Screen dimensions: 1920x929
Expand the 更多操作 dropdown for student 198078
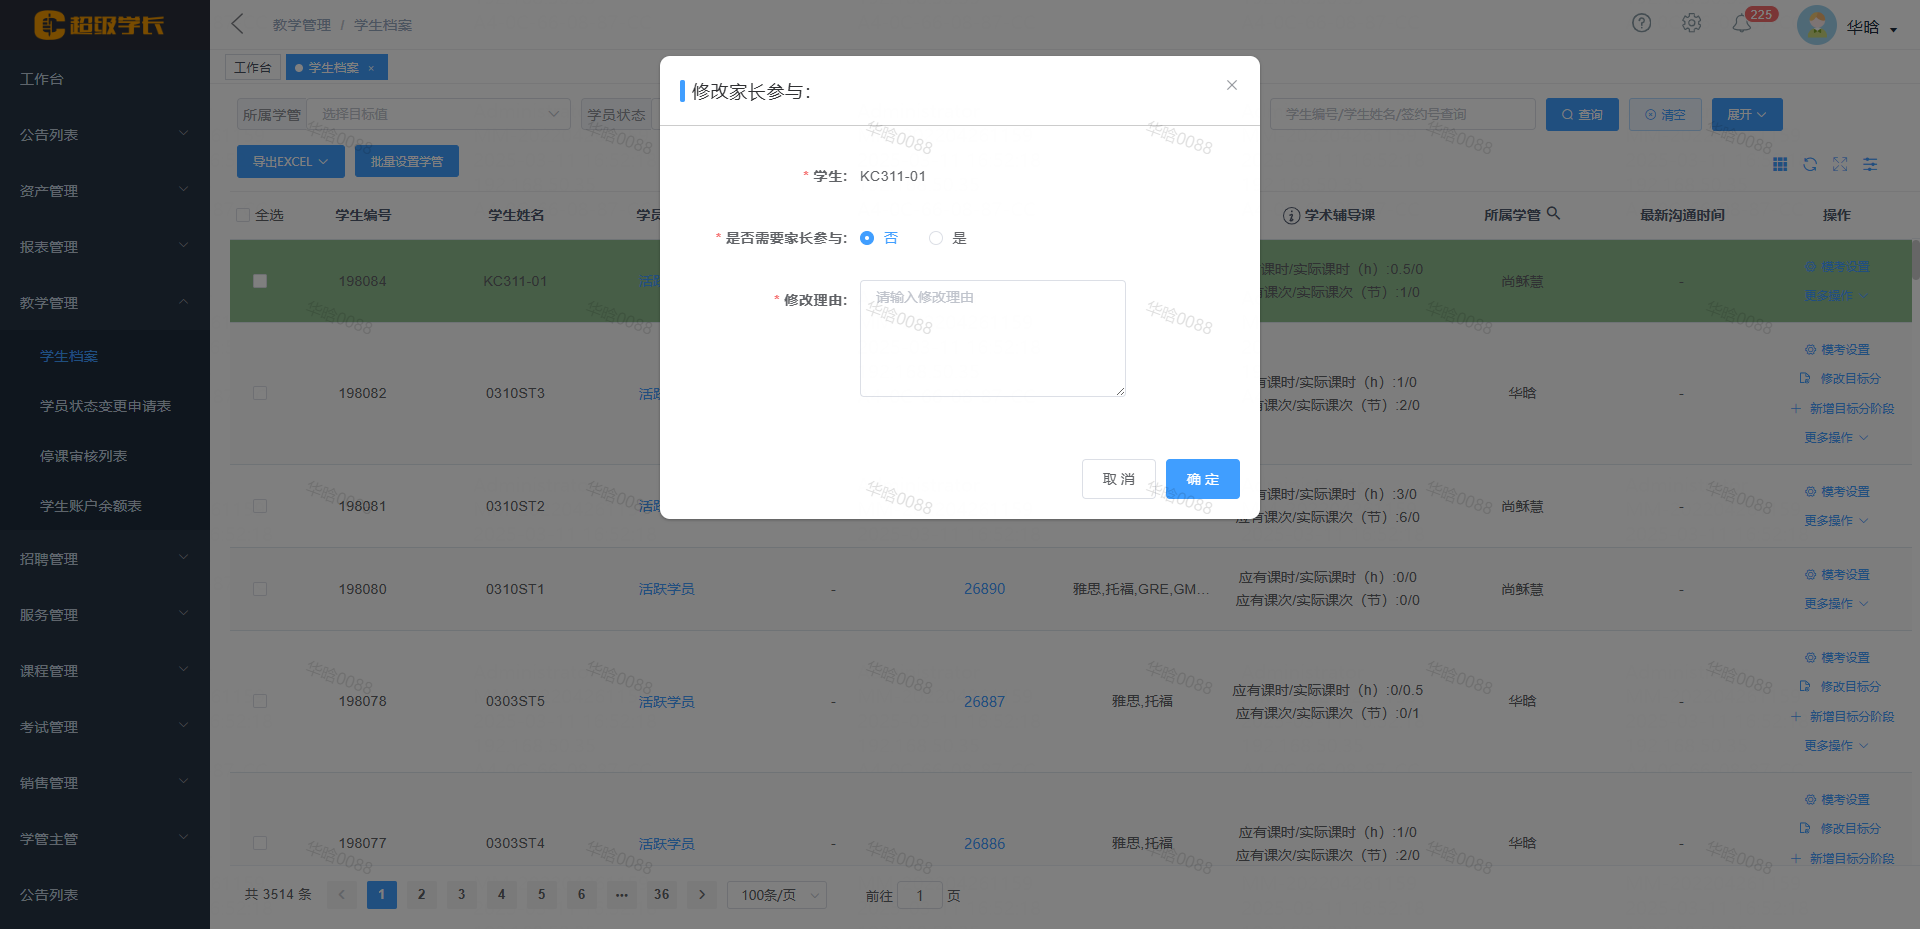pos(1836,744)
